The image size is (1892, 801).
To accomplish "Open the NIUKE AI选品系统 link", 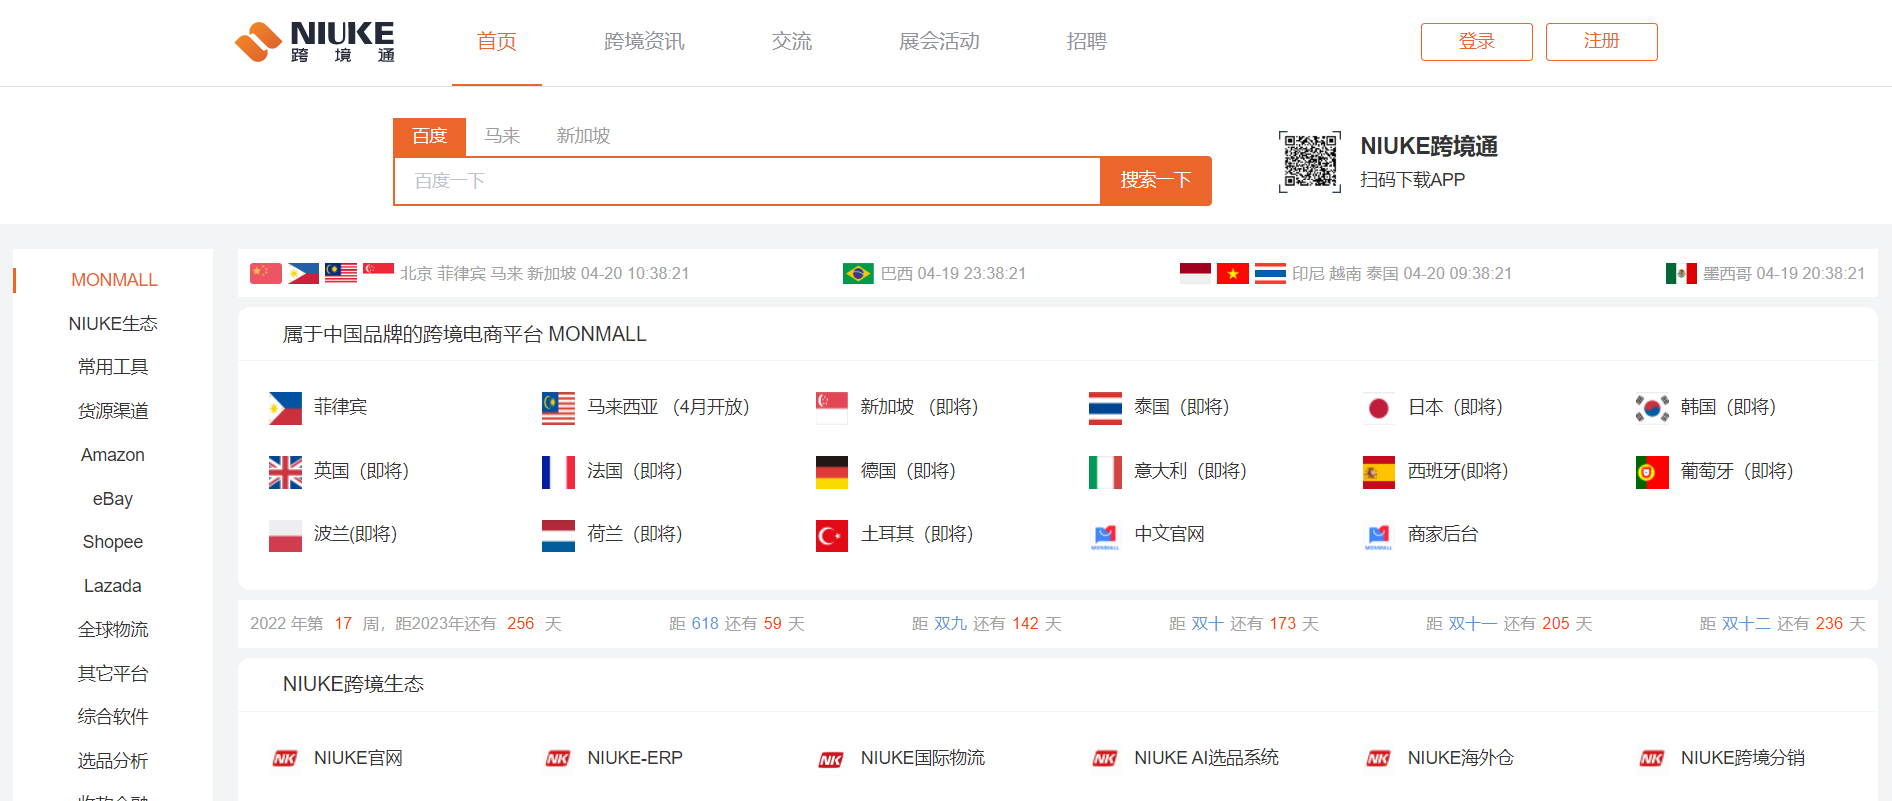I will (x=1207, y=758).
